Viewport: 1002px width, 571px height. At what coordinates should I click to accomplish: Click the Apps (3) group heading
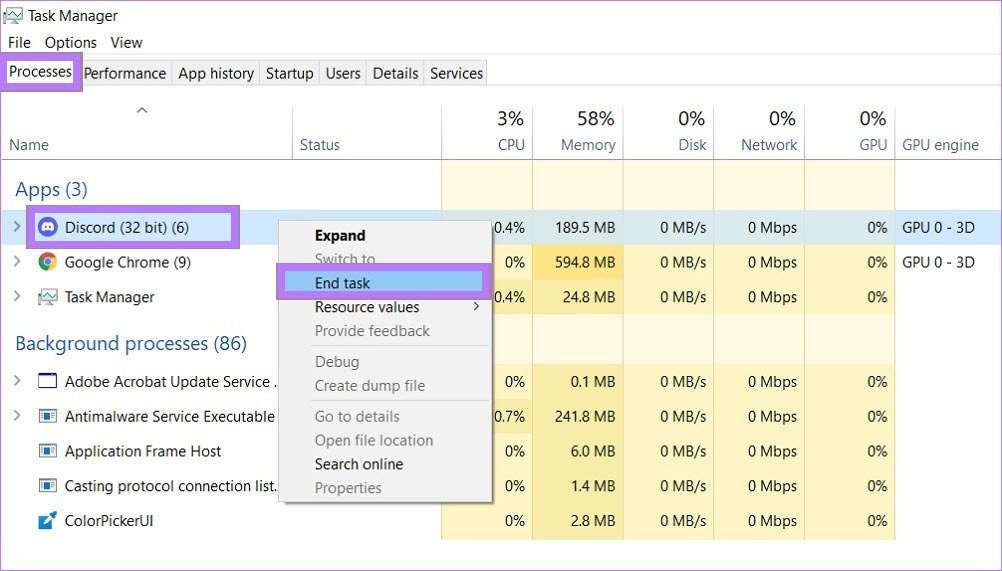[x=51, y=189]
